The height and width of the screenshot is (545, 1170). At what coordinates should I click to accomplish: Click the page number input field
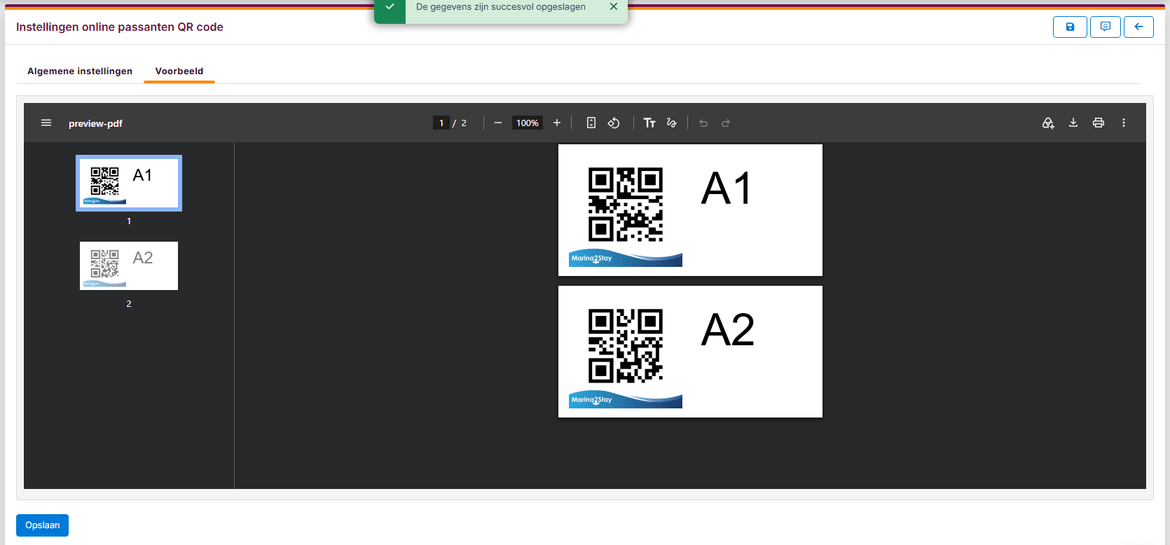point(441,122)
